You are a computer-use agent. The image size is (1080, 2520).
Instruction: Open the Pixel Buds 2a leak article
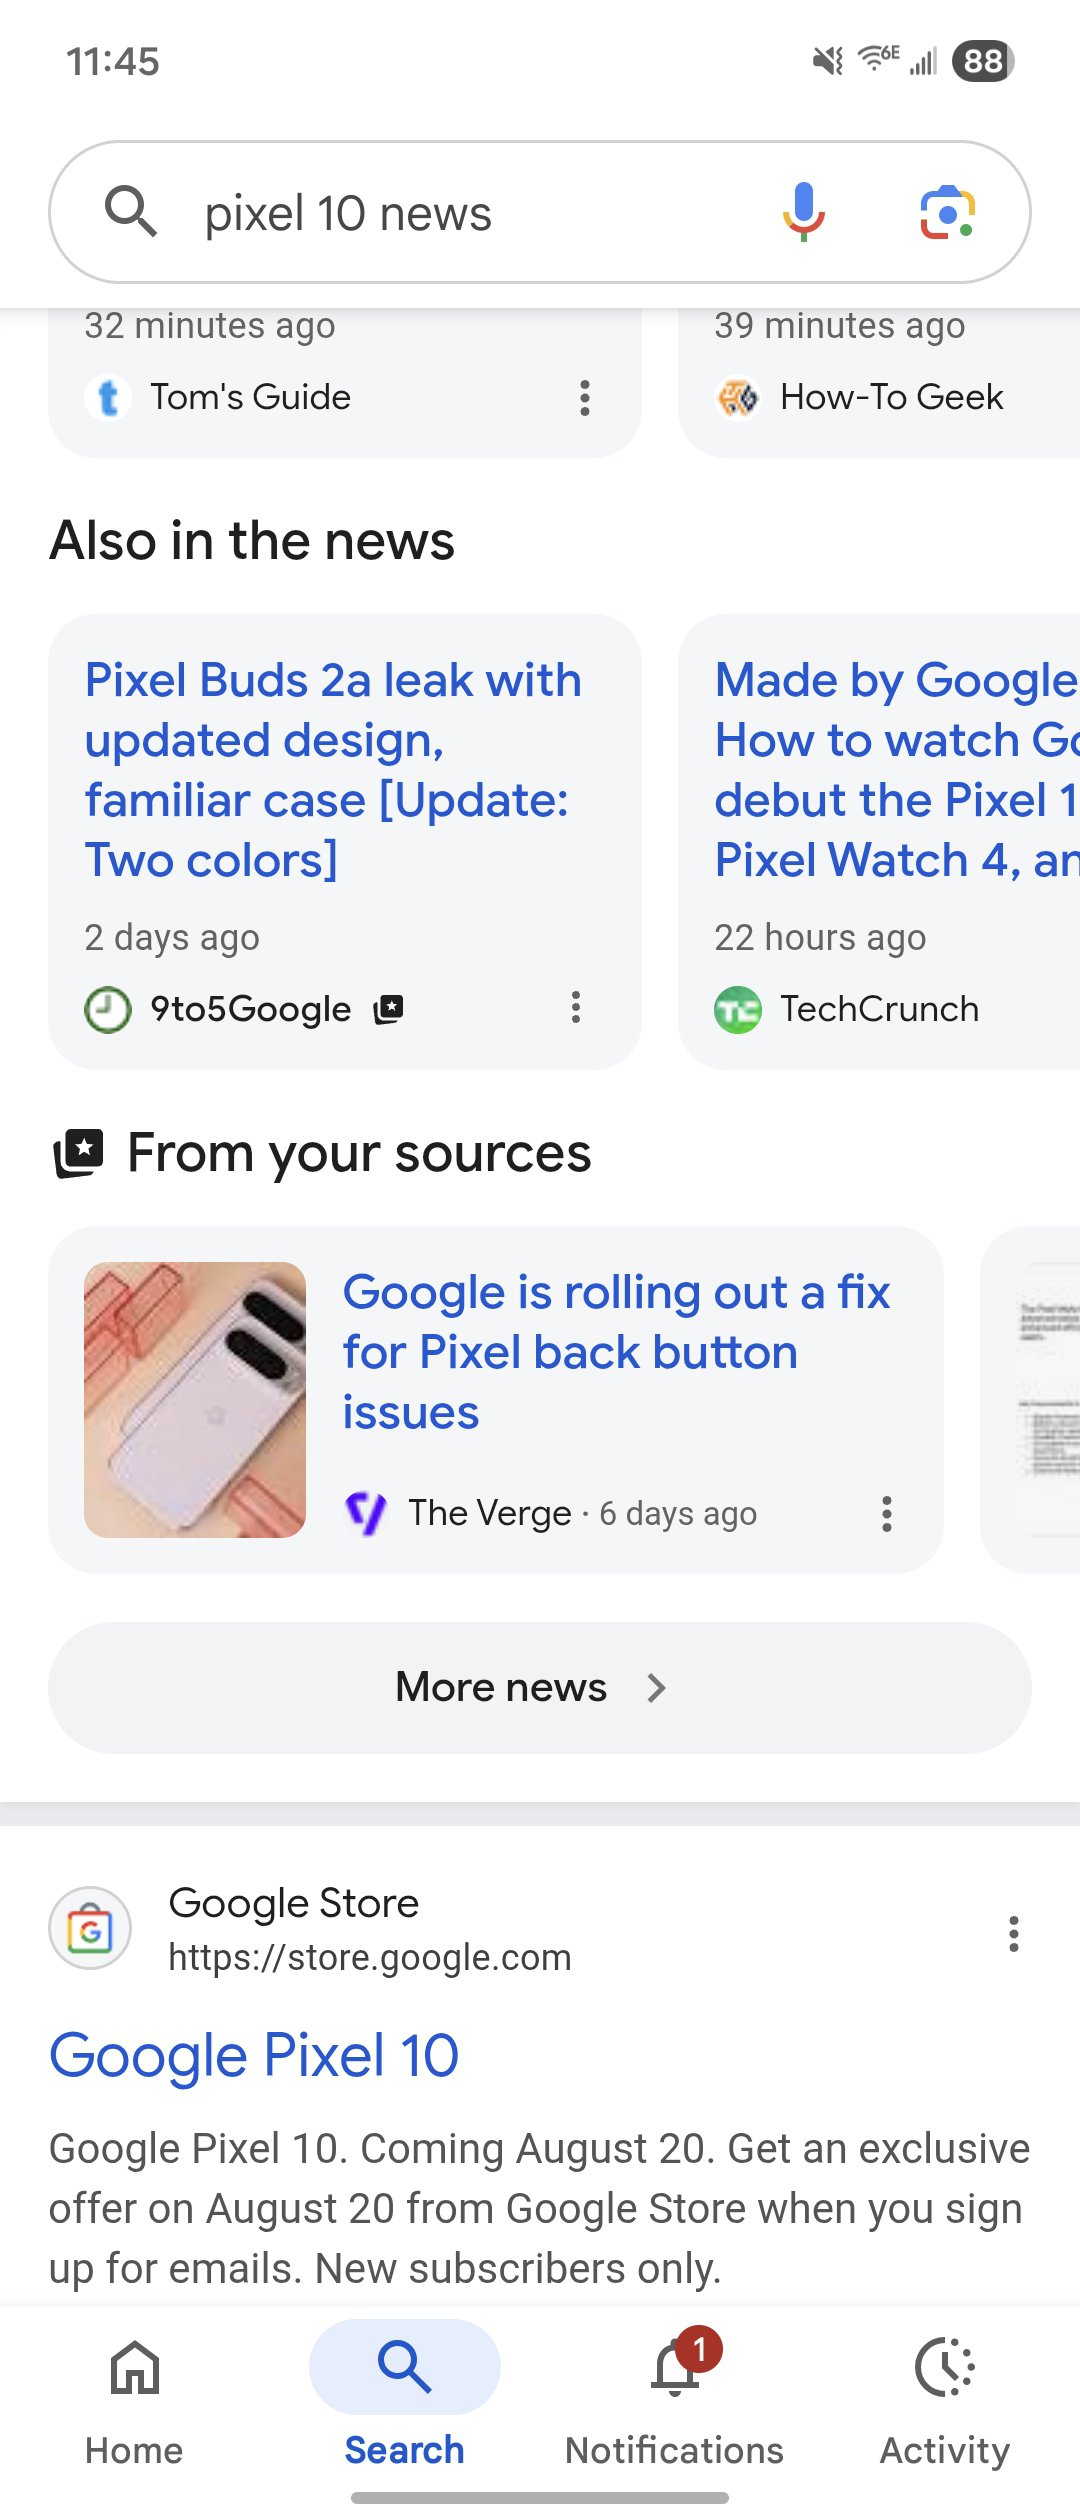pos(333,769)
